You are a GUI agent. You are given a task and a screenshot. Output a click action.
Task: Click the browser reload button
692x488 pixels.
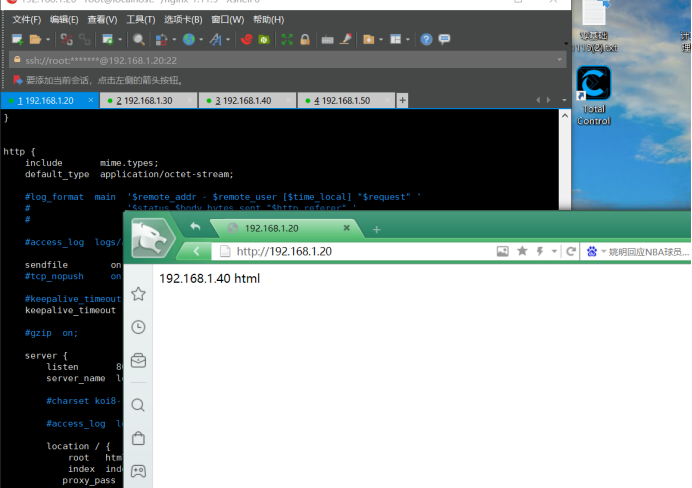point(571,252)
